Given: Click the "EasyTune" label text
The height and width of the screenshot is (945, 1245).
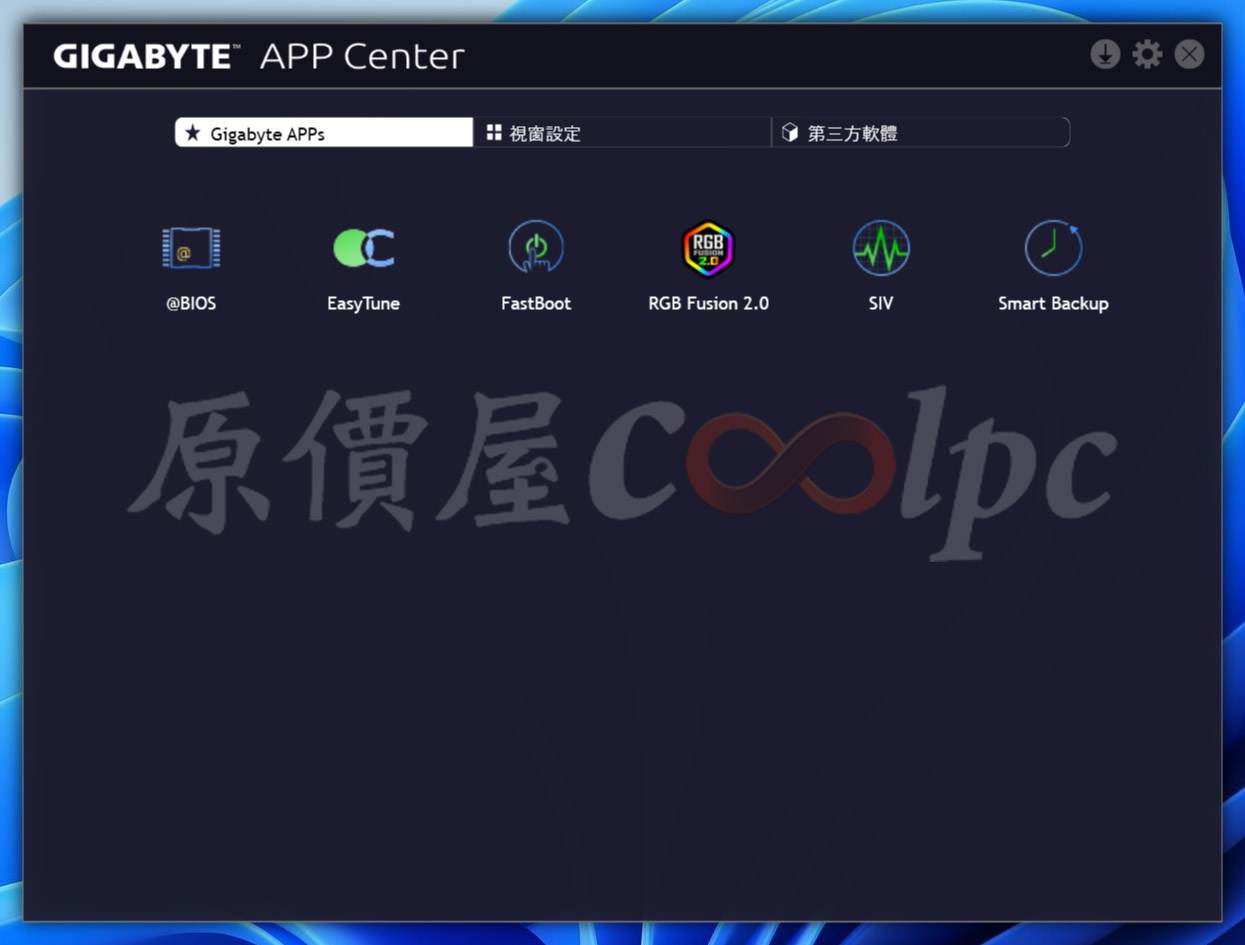Looking at the screenshot, I should tap(364, 304).
